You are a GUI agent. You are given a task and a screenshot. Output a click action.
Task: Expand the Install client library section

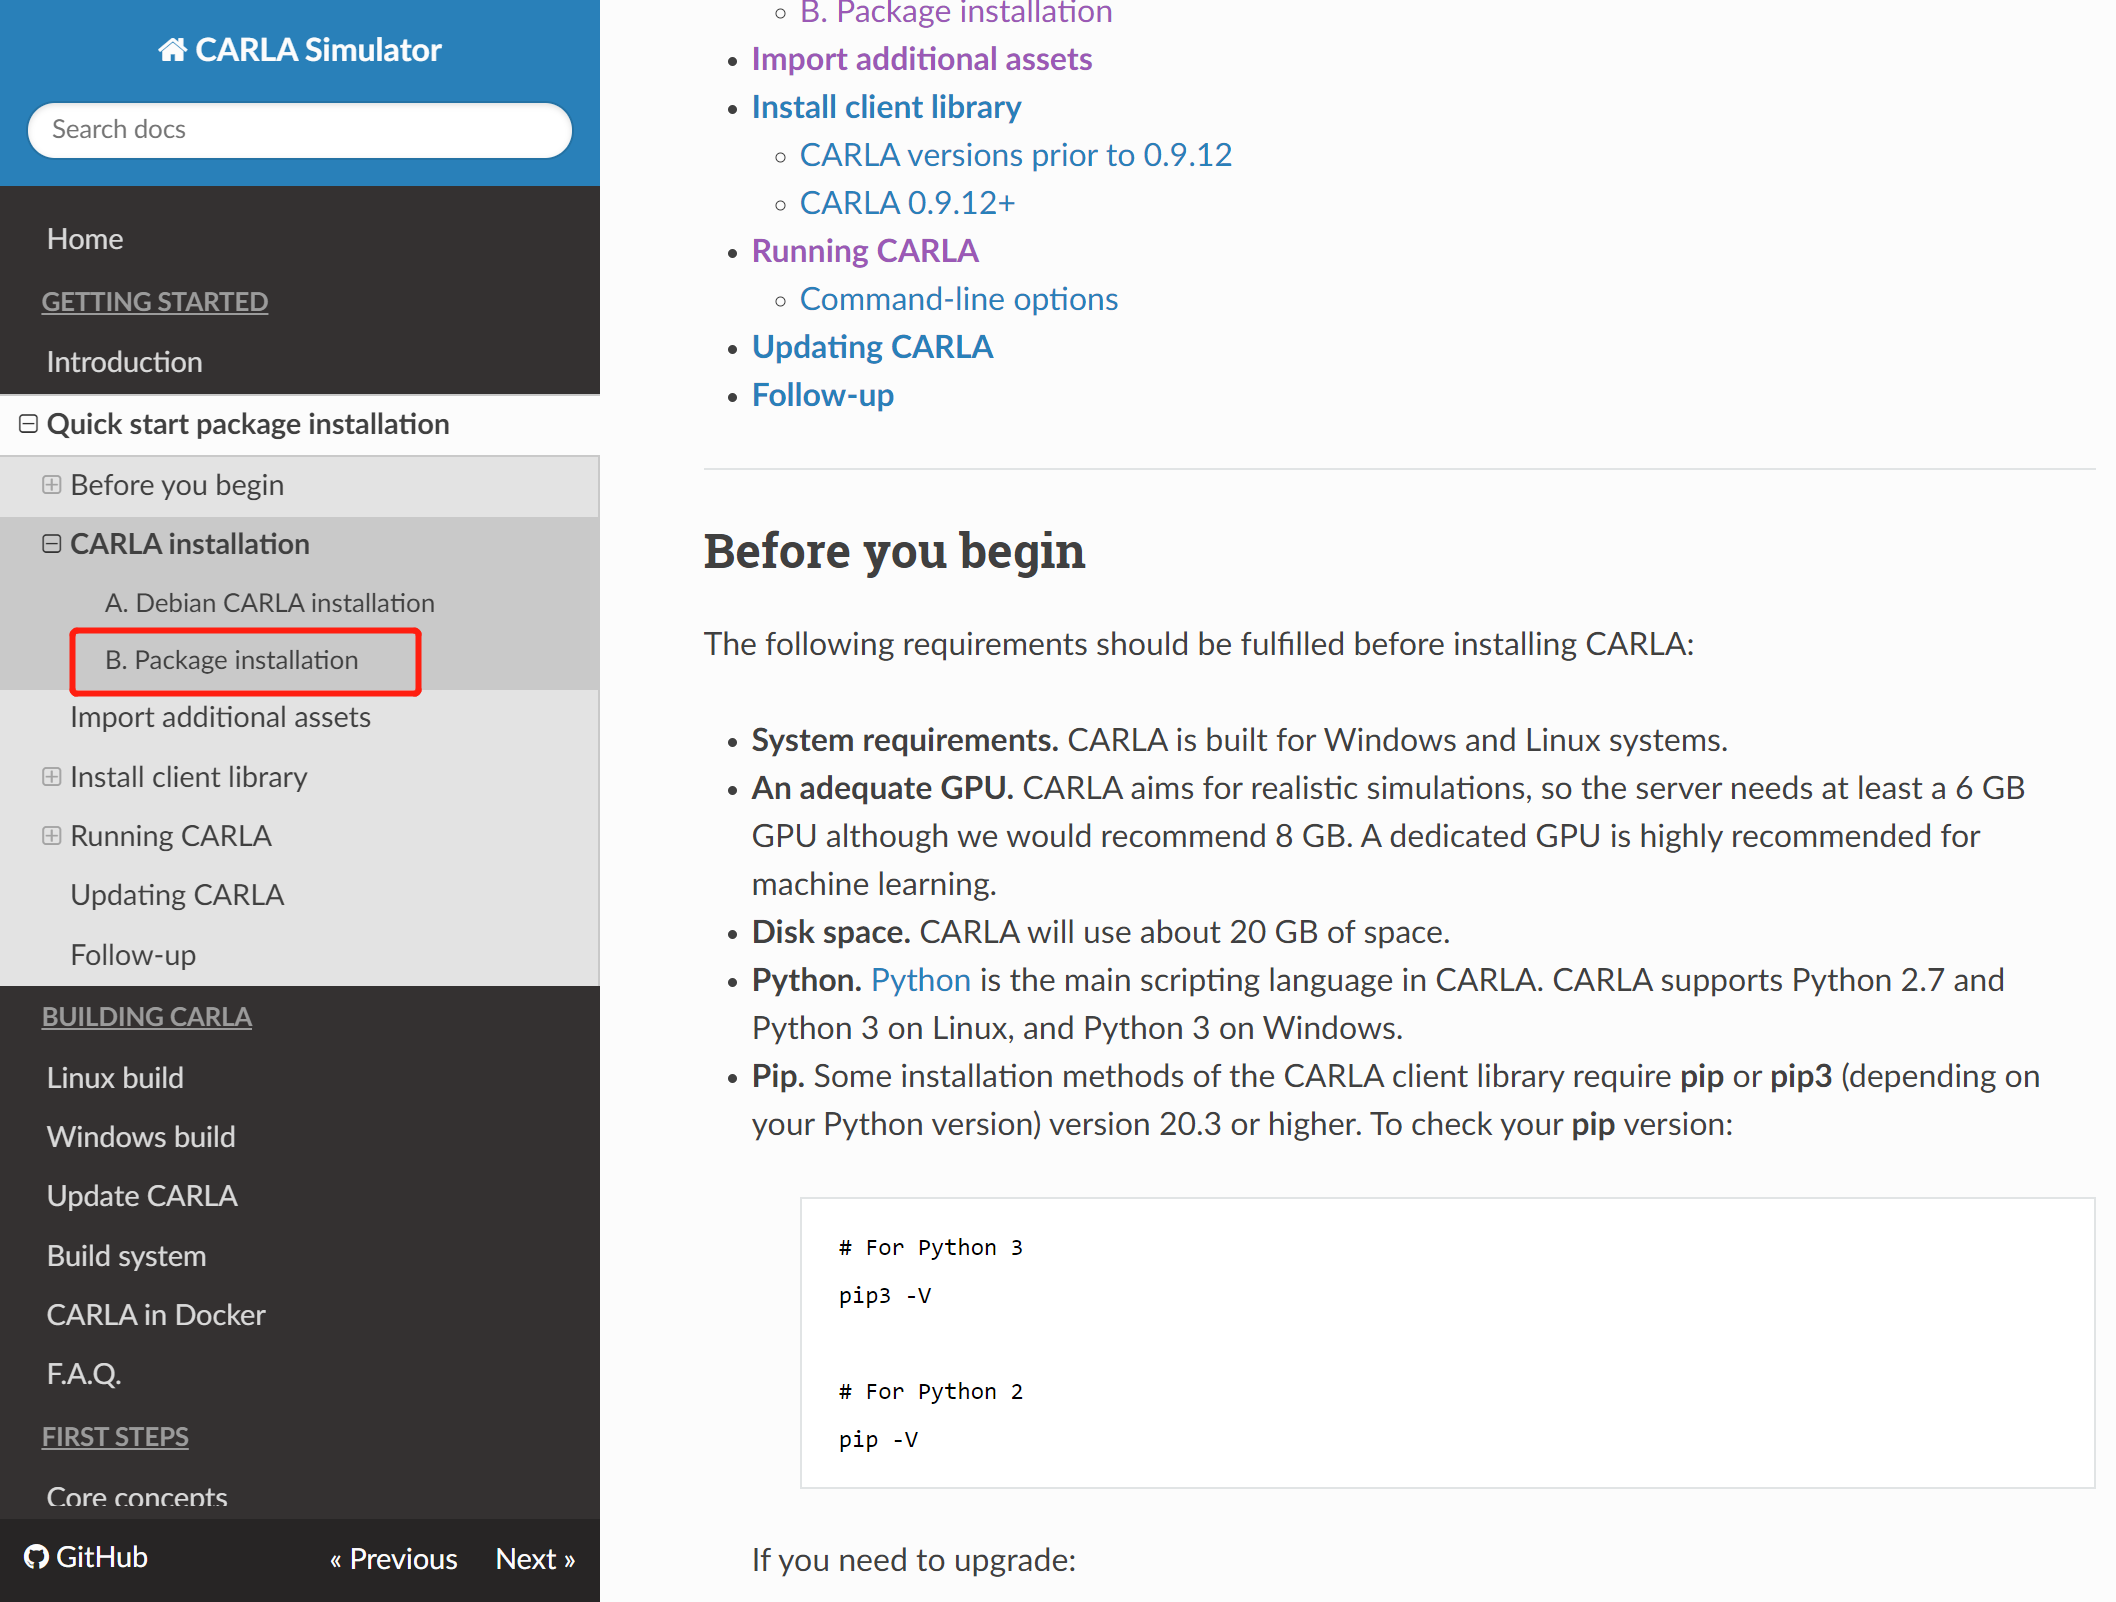click(52, 777)
